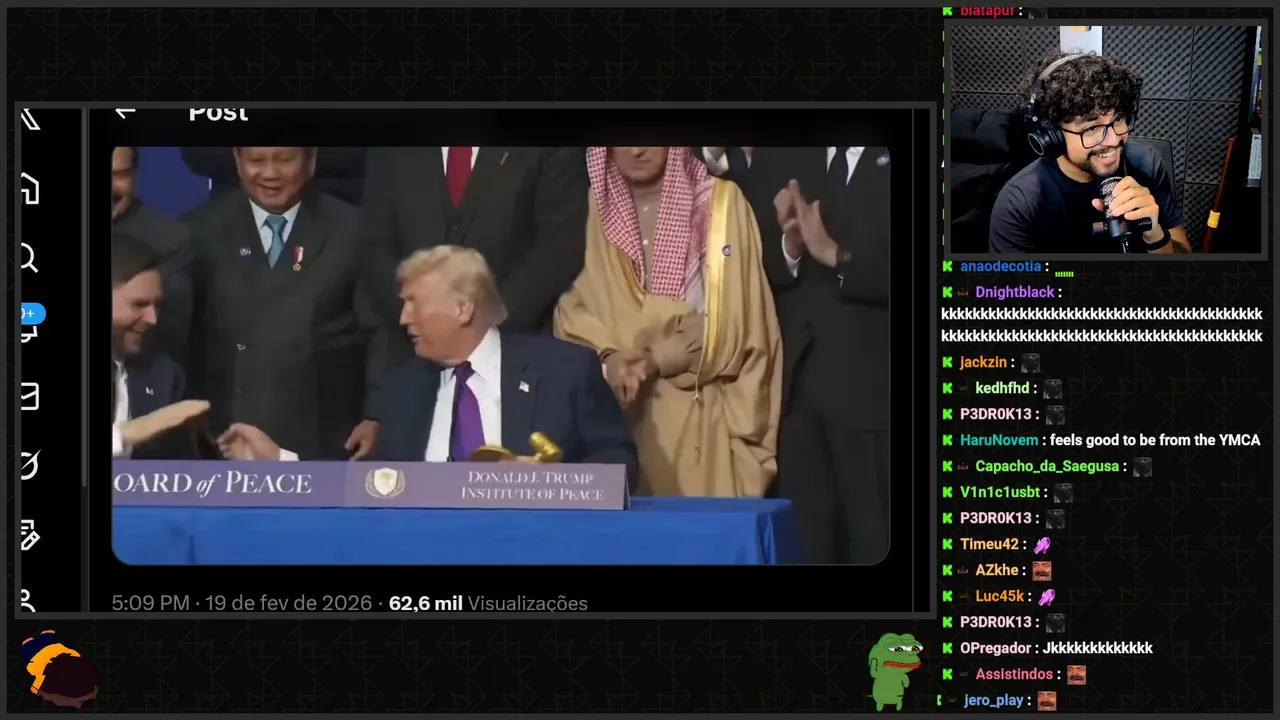
Task: Click the green Pepe frog sticker
Action: point(893,669)
